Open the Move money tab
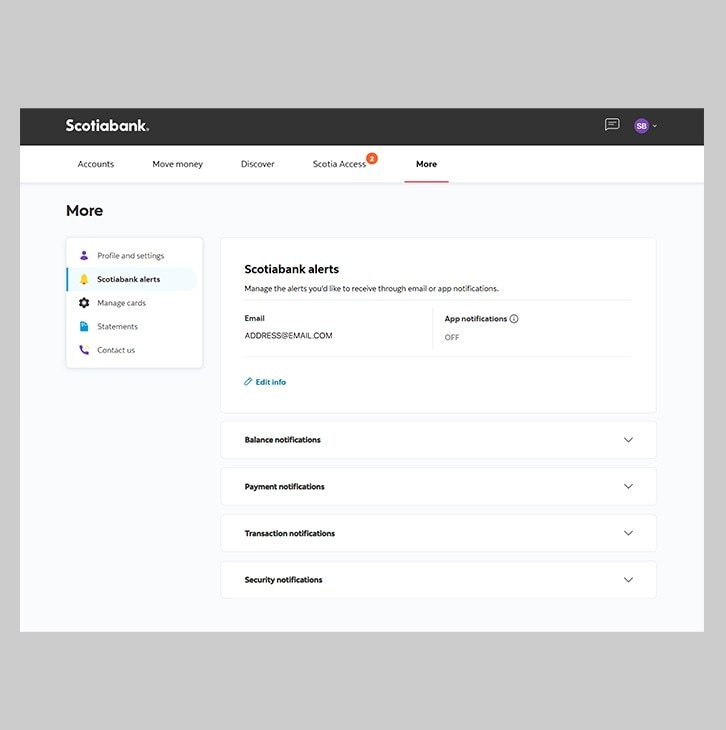Screen dimensions: 726x730 pyautogui.click(x=177, y=164)
